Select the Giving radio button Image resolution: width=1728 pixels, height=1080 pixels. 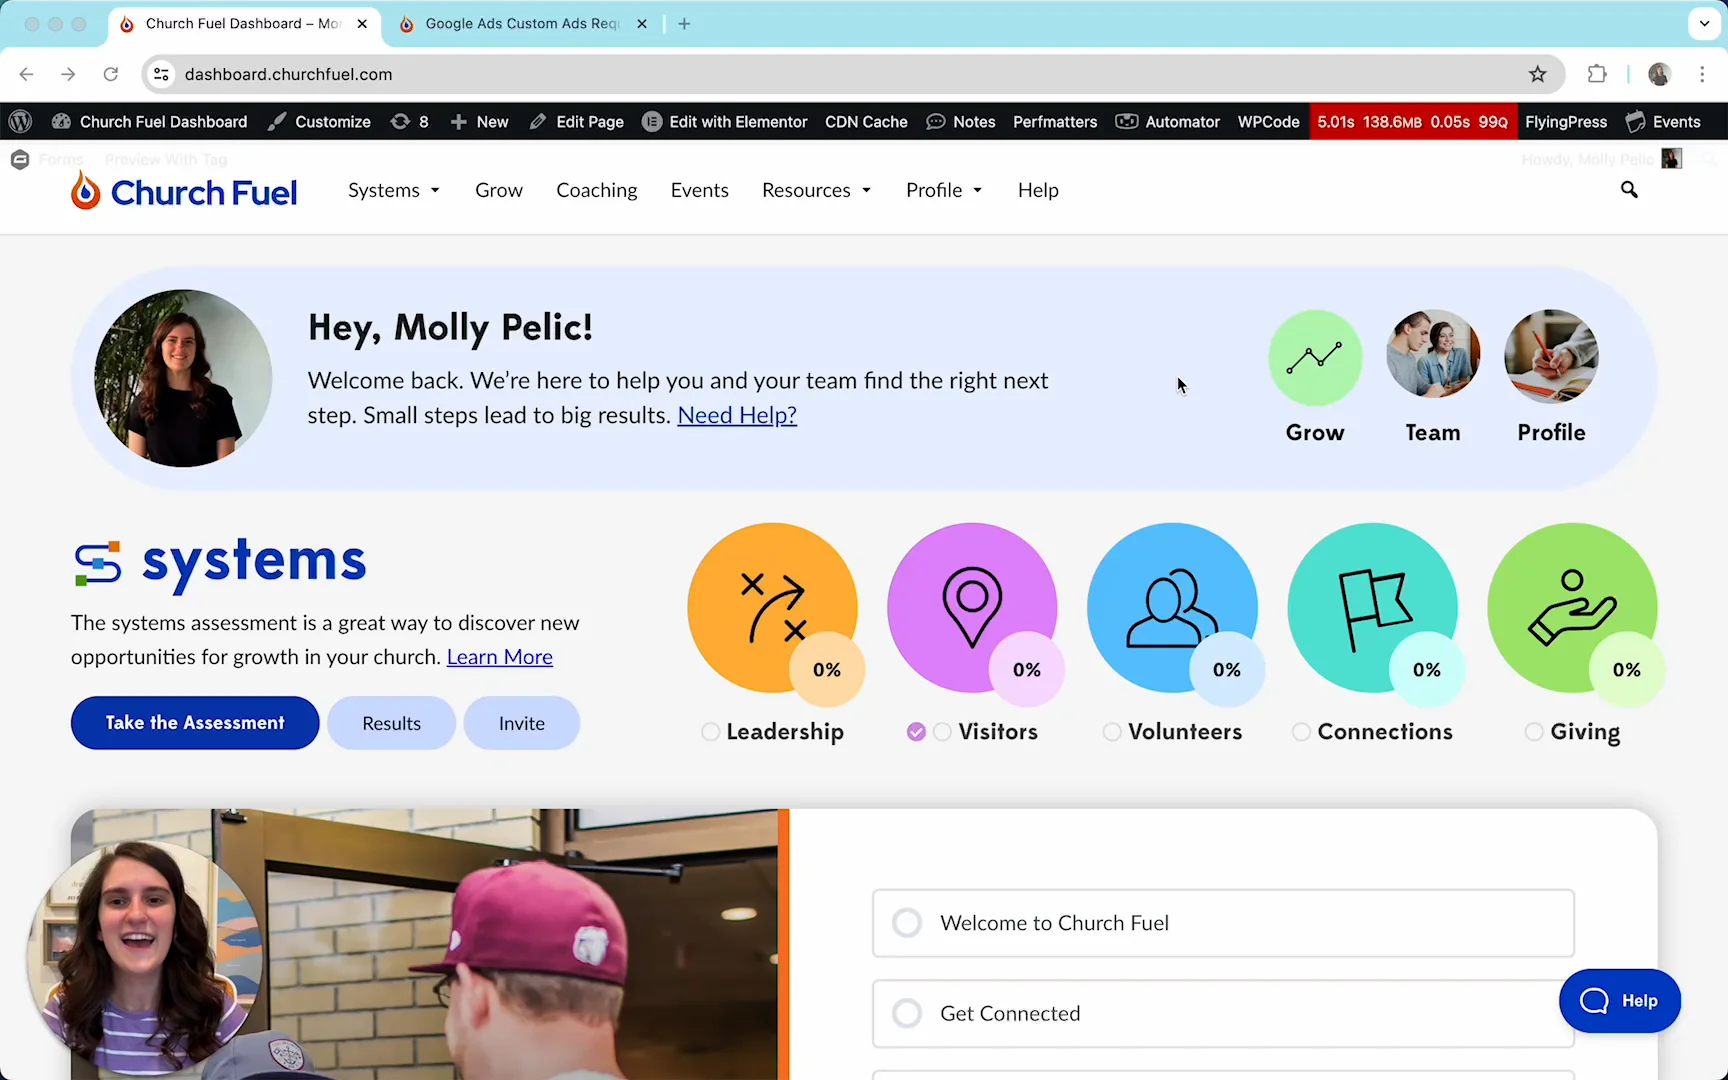point(1534,731)
